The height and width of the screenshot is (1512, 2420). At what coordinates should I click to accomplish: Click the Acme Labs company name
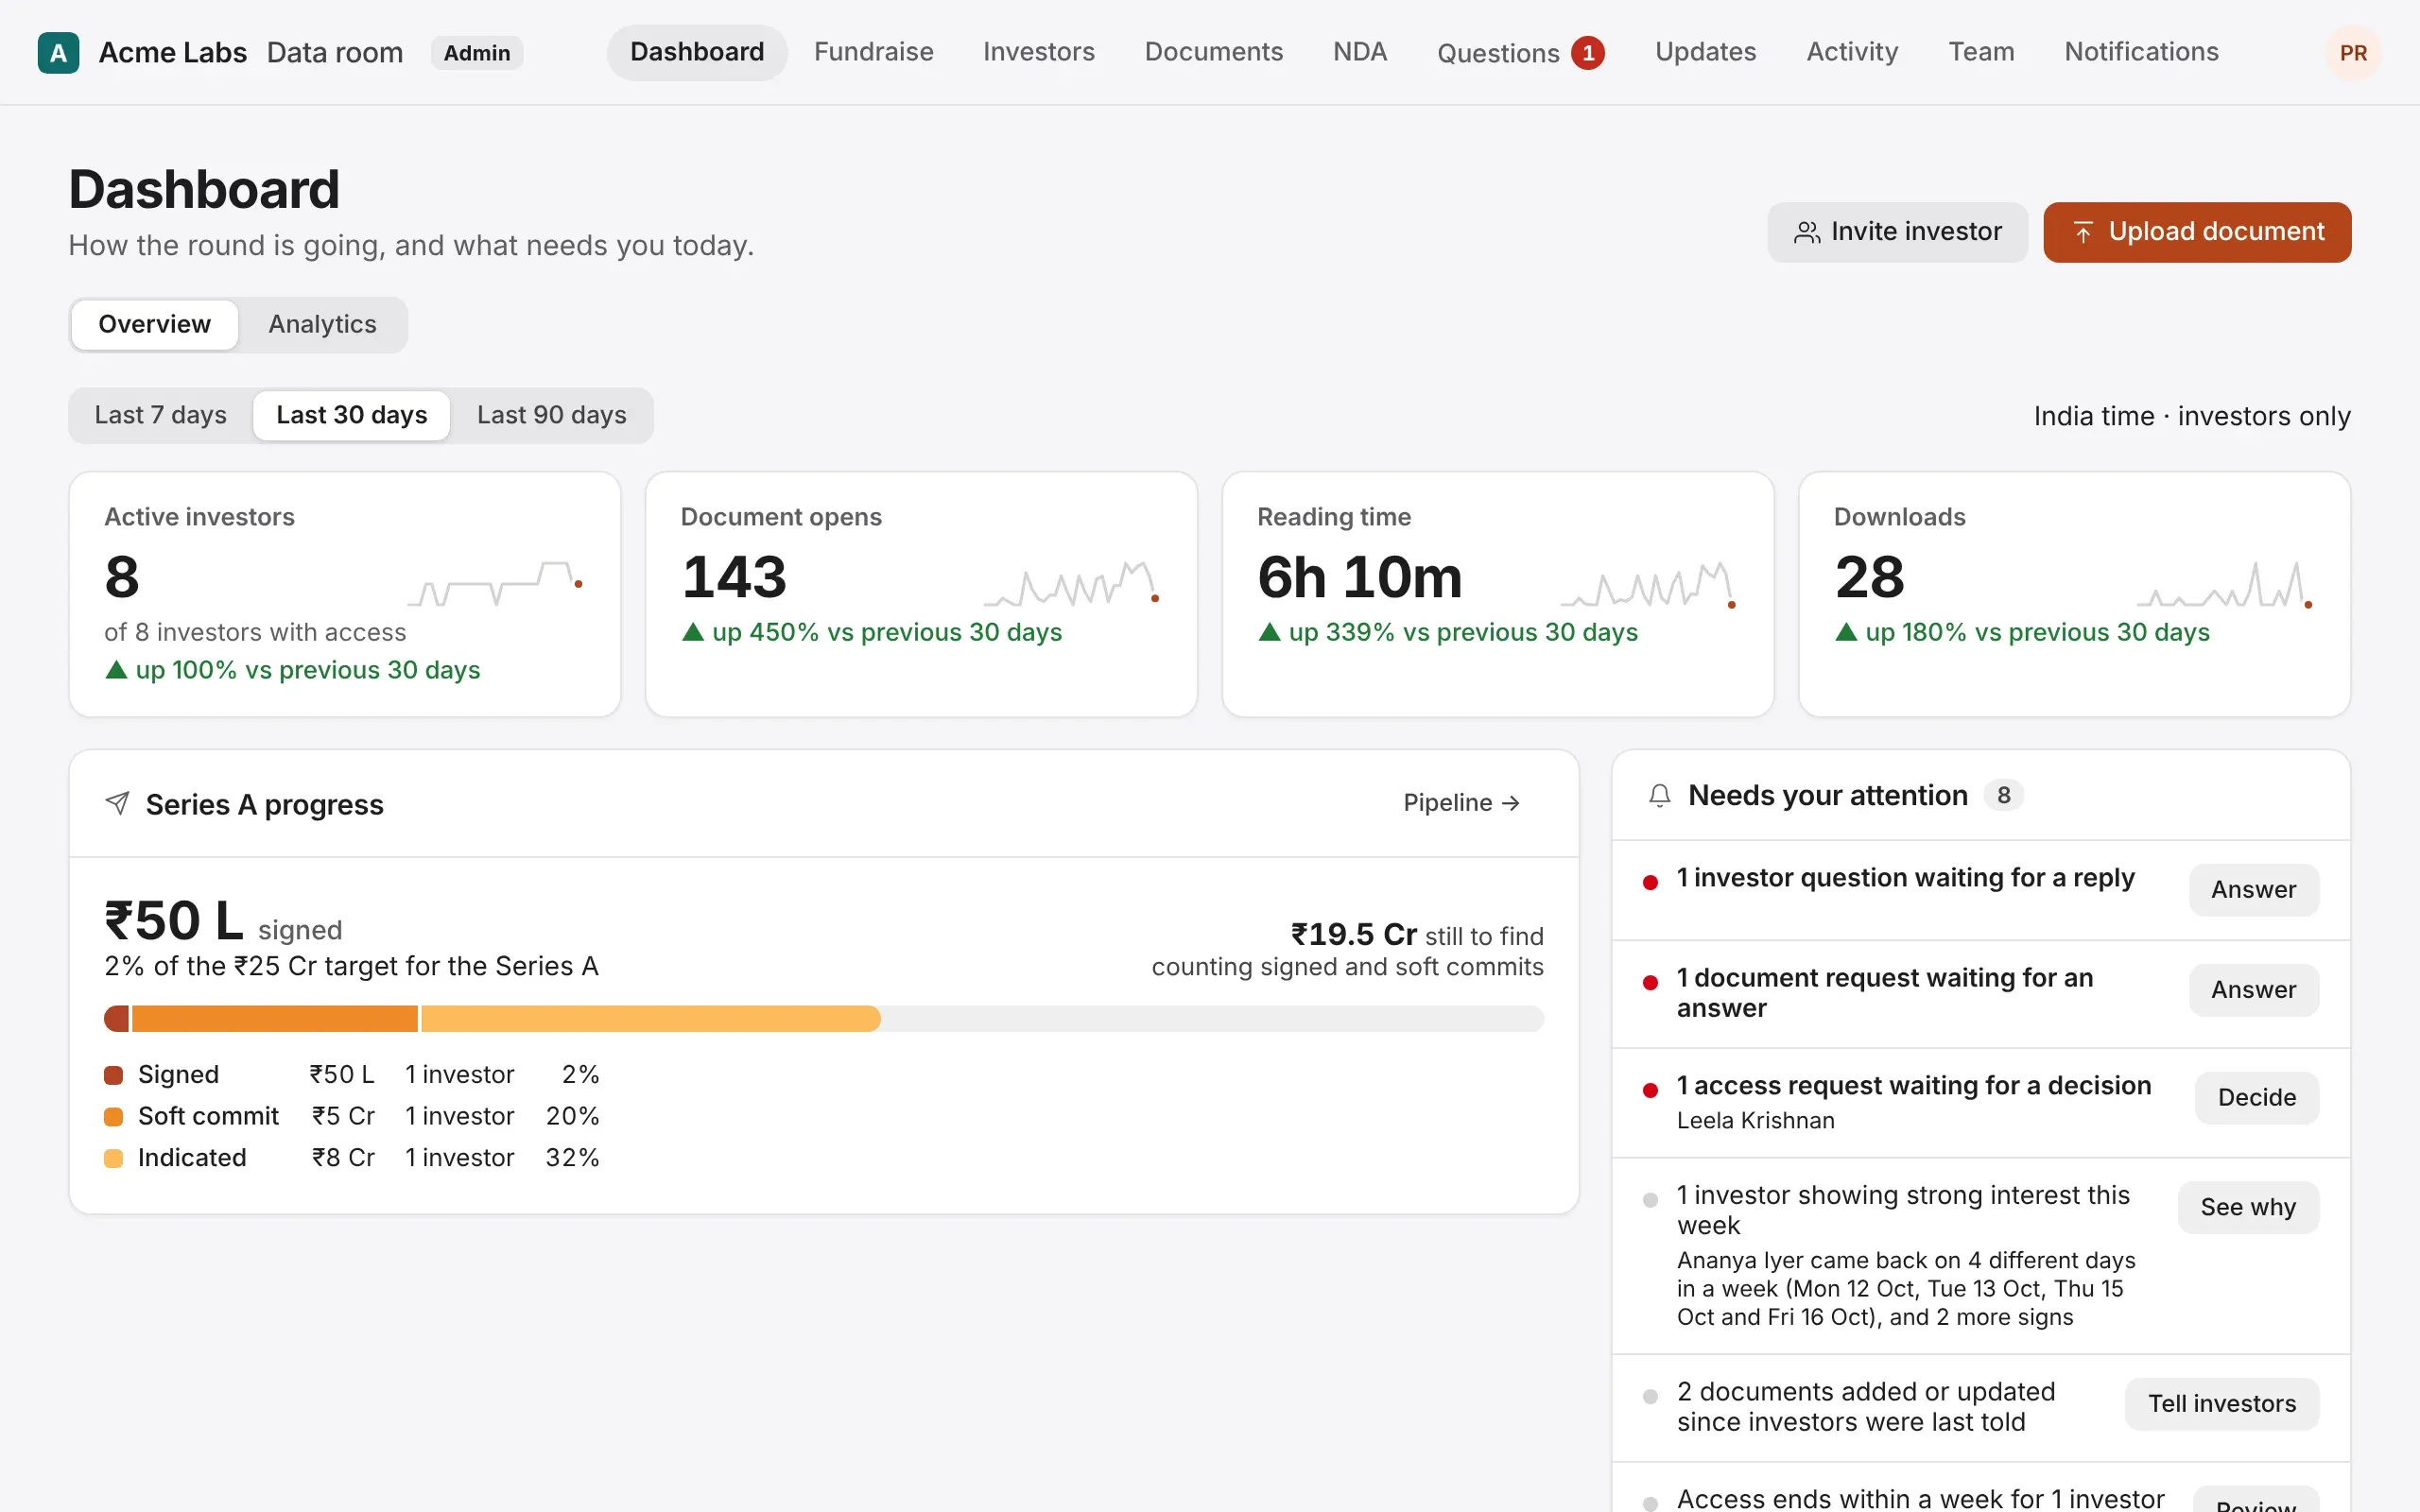173,53
